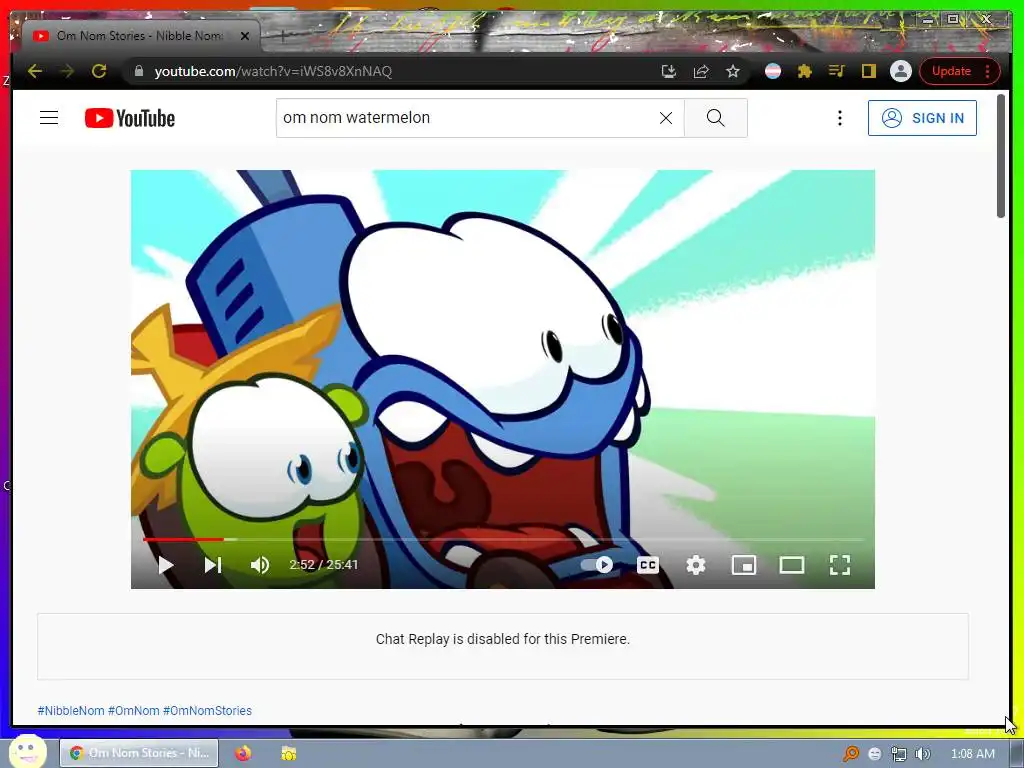Open the YouTube hamburger guide menu
Image resolution: width=1024 pixels, height=768 pixels.
(49, 118)
